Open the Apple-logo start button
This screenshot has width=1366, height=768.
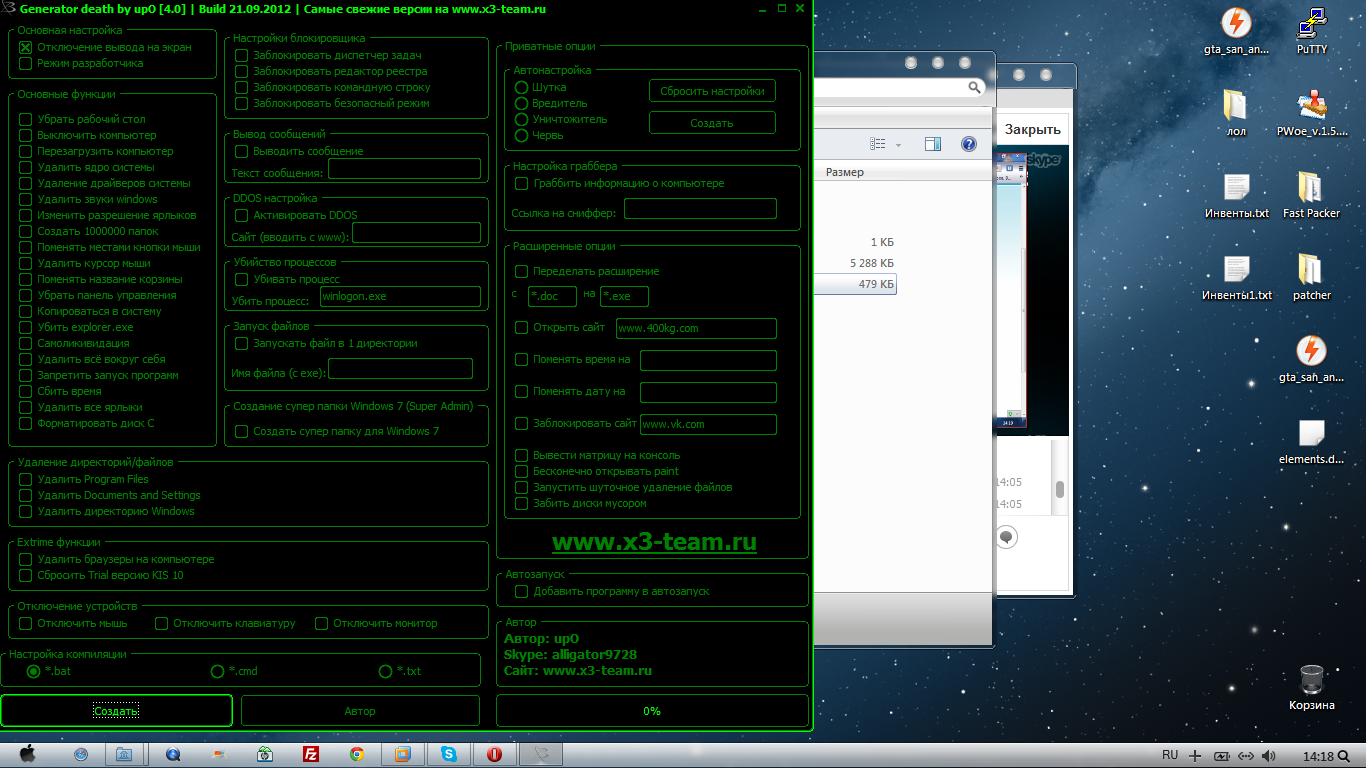27,754
